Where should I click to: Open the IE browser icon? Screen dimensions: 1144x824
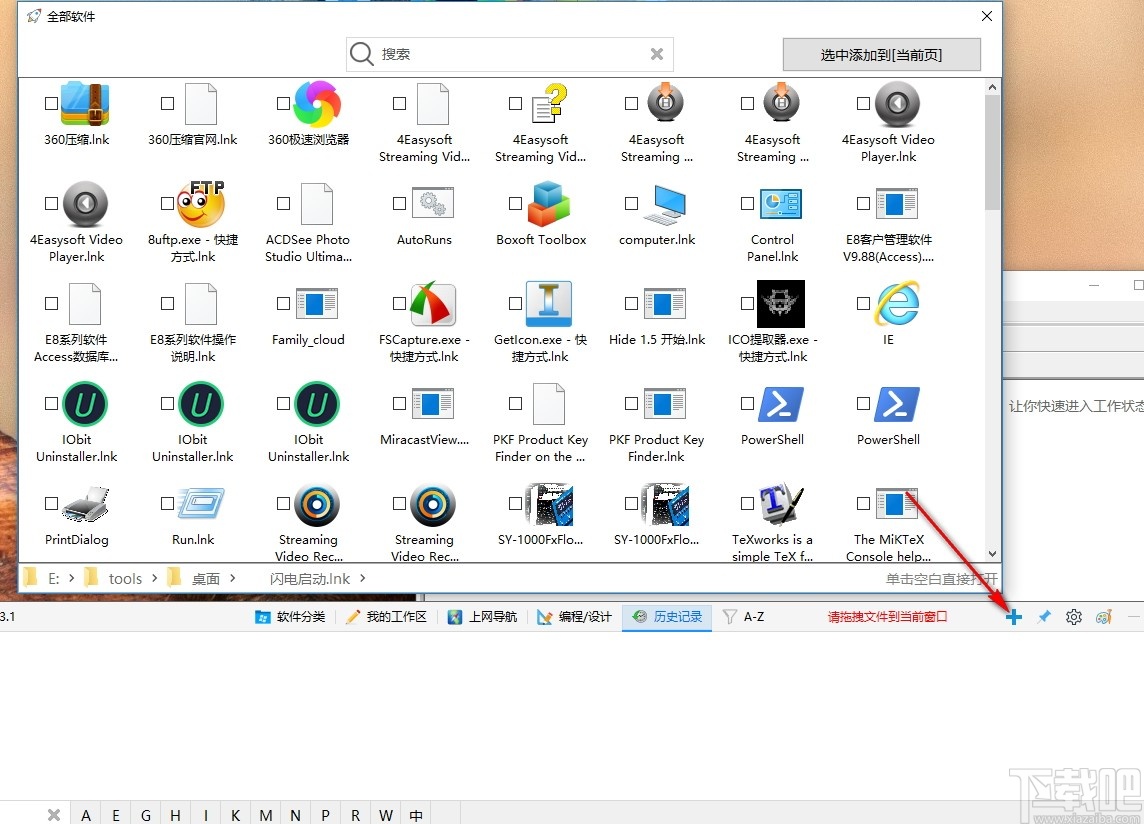(x=897, y=304)
